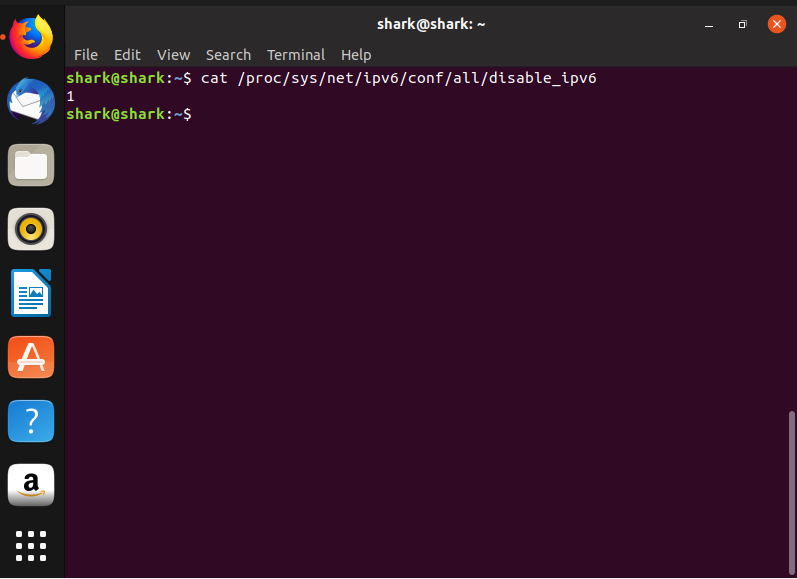Expand the View menu
Viewport: 797px width, 579px height.
[x=173, y=55]
